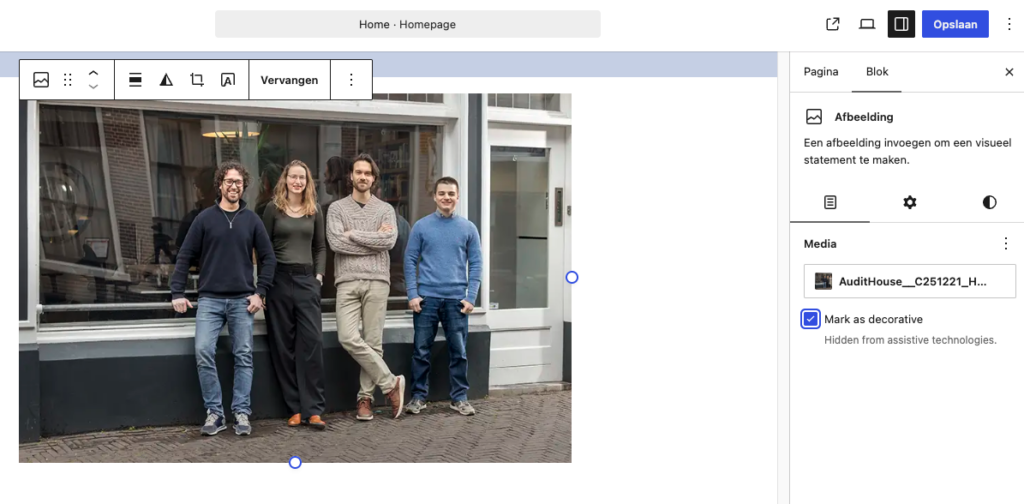Open the editor options menu at top right
Screen dimensions: 1024x504
[1009, 24]
